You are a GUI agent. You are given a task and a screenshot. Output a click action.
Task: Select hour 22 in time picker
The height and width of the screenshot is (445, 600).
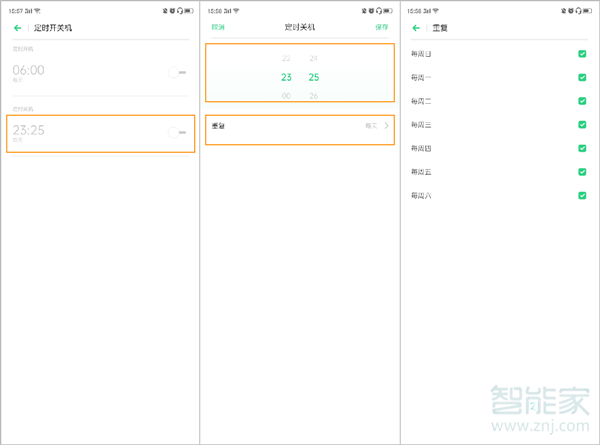pyautogui.click(x=286, y=59)
